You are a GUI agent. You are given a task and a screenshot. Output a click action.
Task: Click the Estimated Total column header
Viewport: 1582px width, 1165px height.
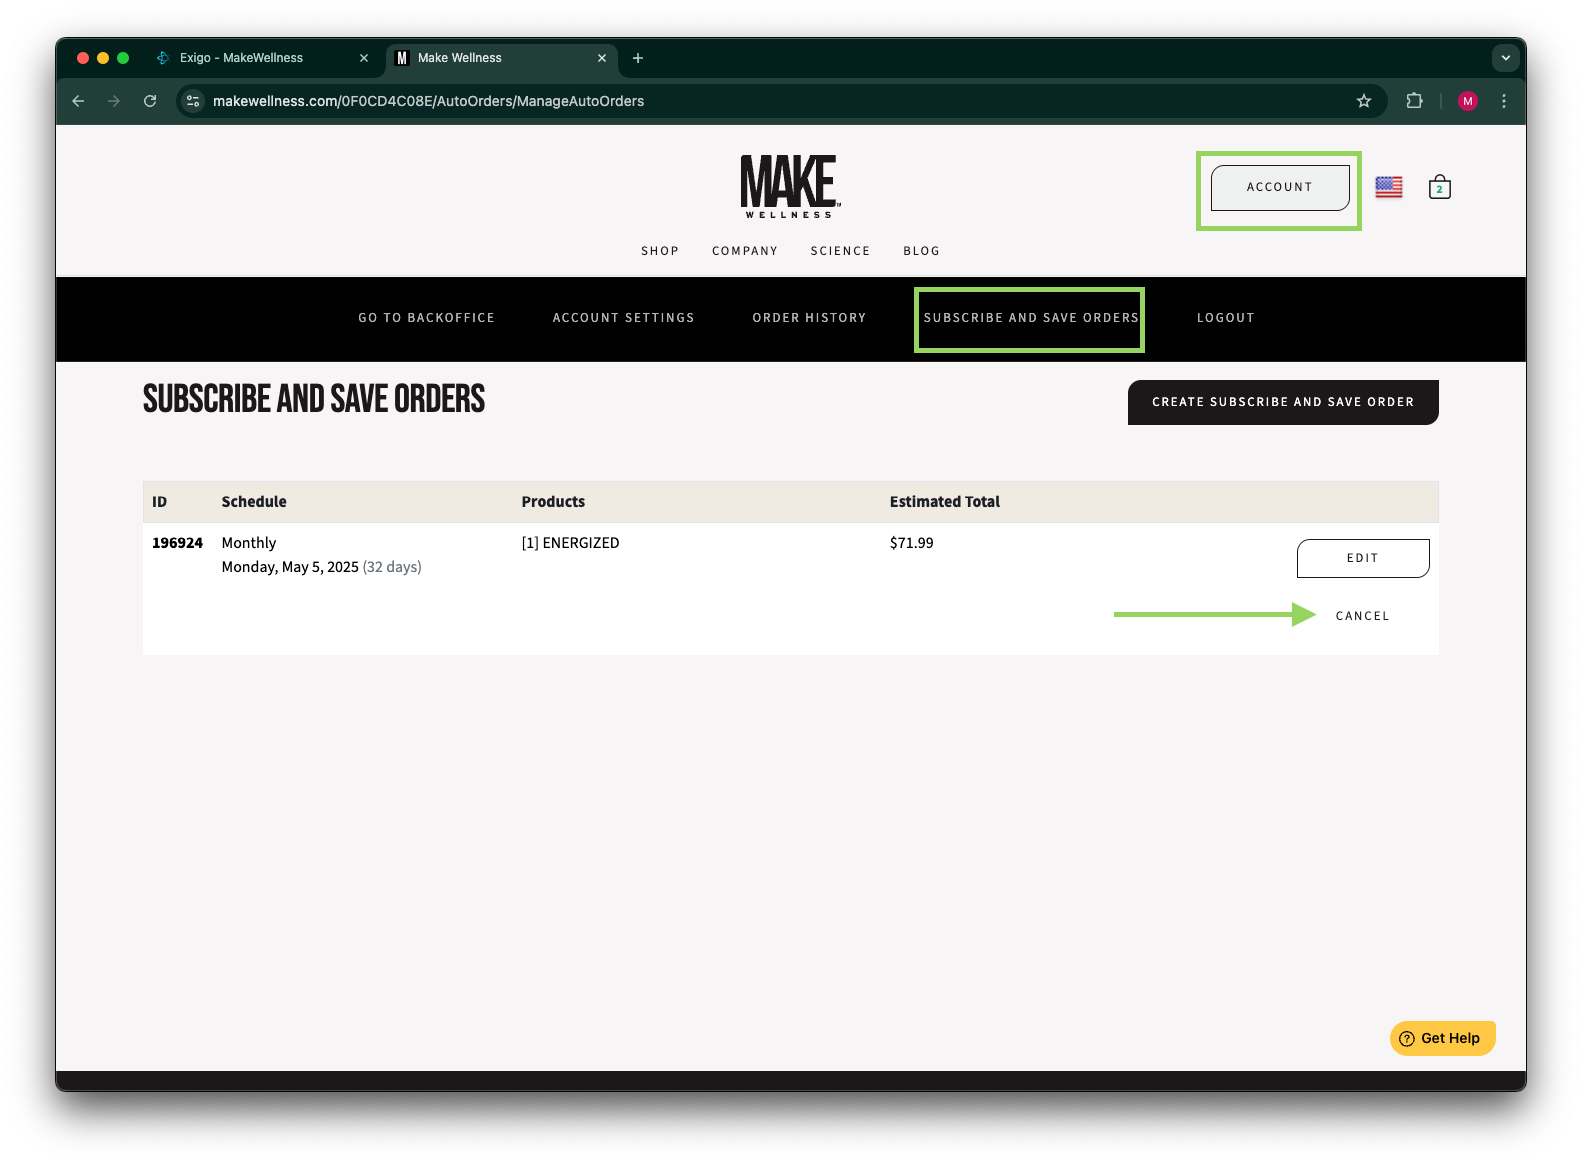pos(944,502)
